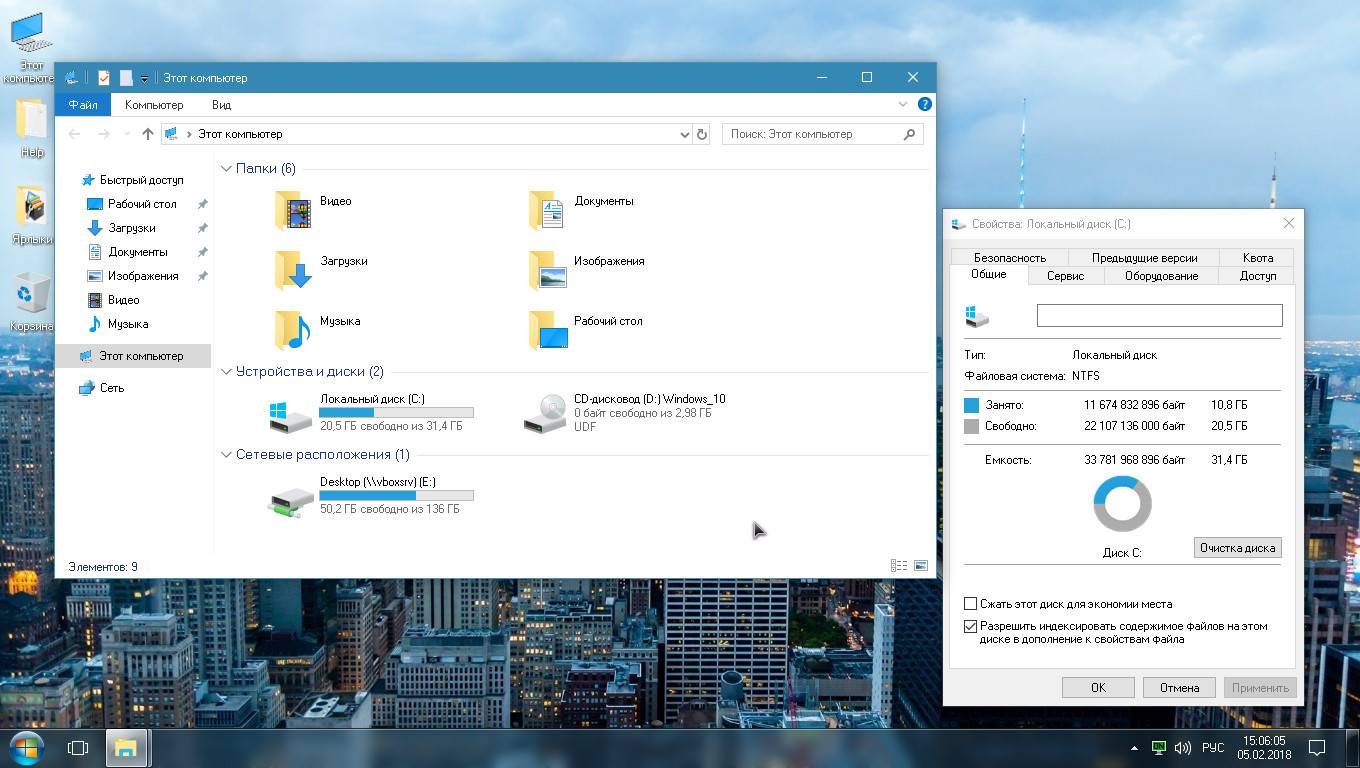
Task: Select the Загрузки folder icon under Папки
Action: point(294,270)
